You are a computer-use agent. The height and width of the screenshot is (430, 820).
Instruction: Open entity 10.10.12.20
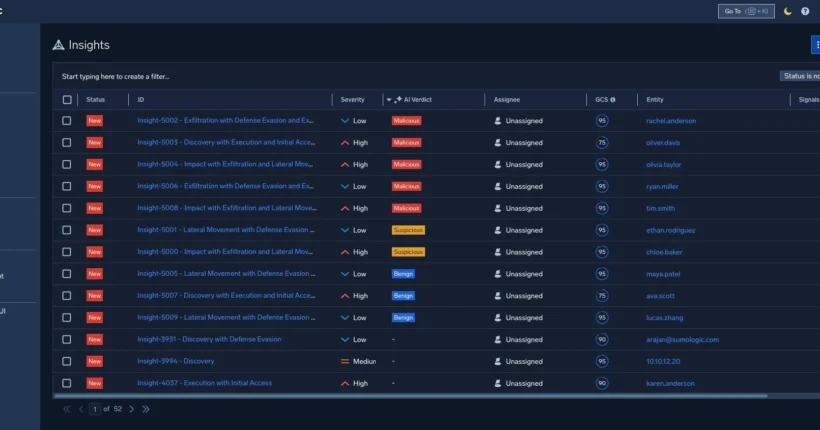pyautogui.click(x=663, y=361)
